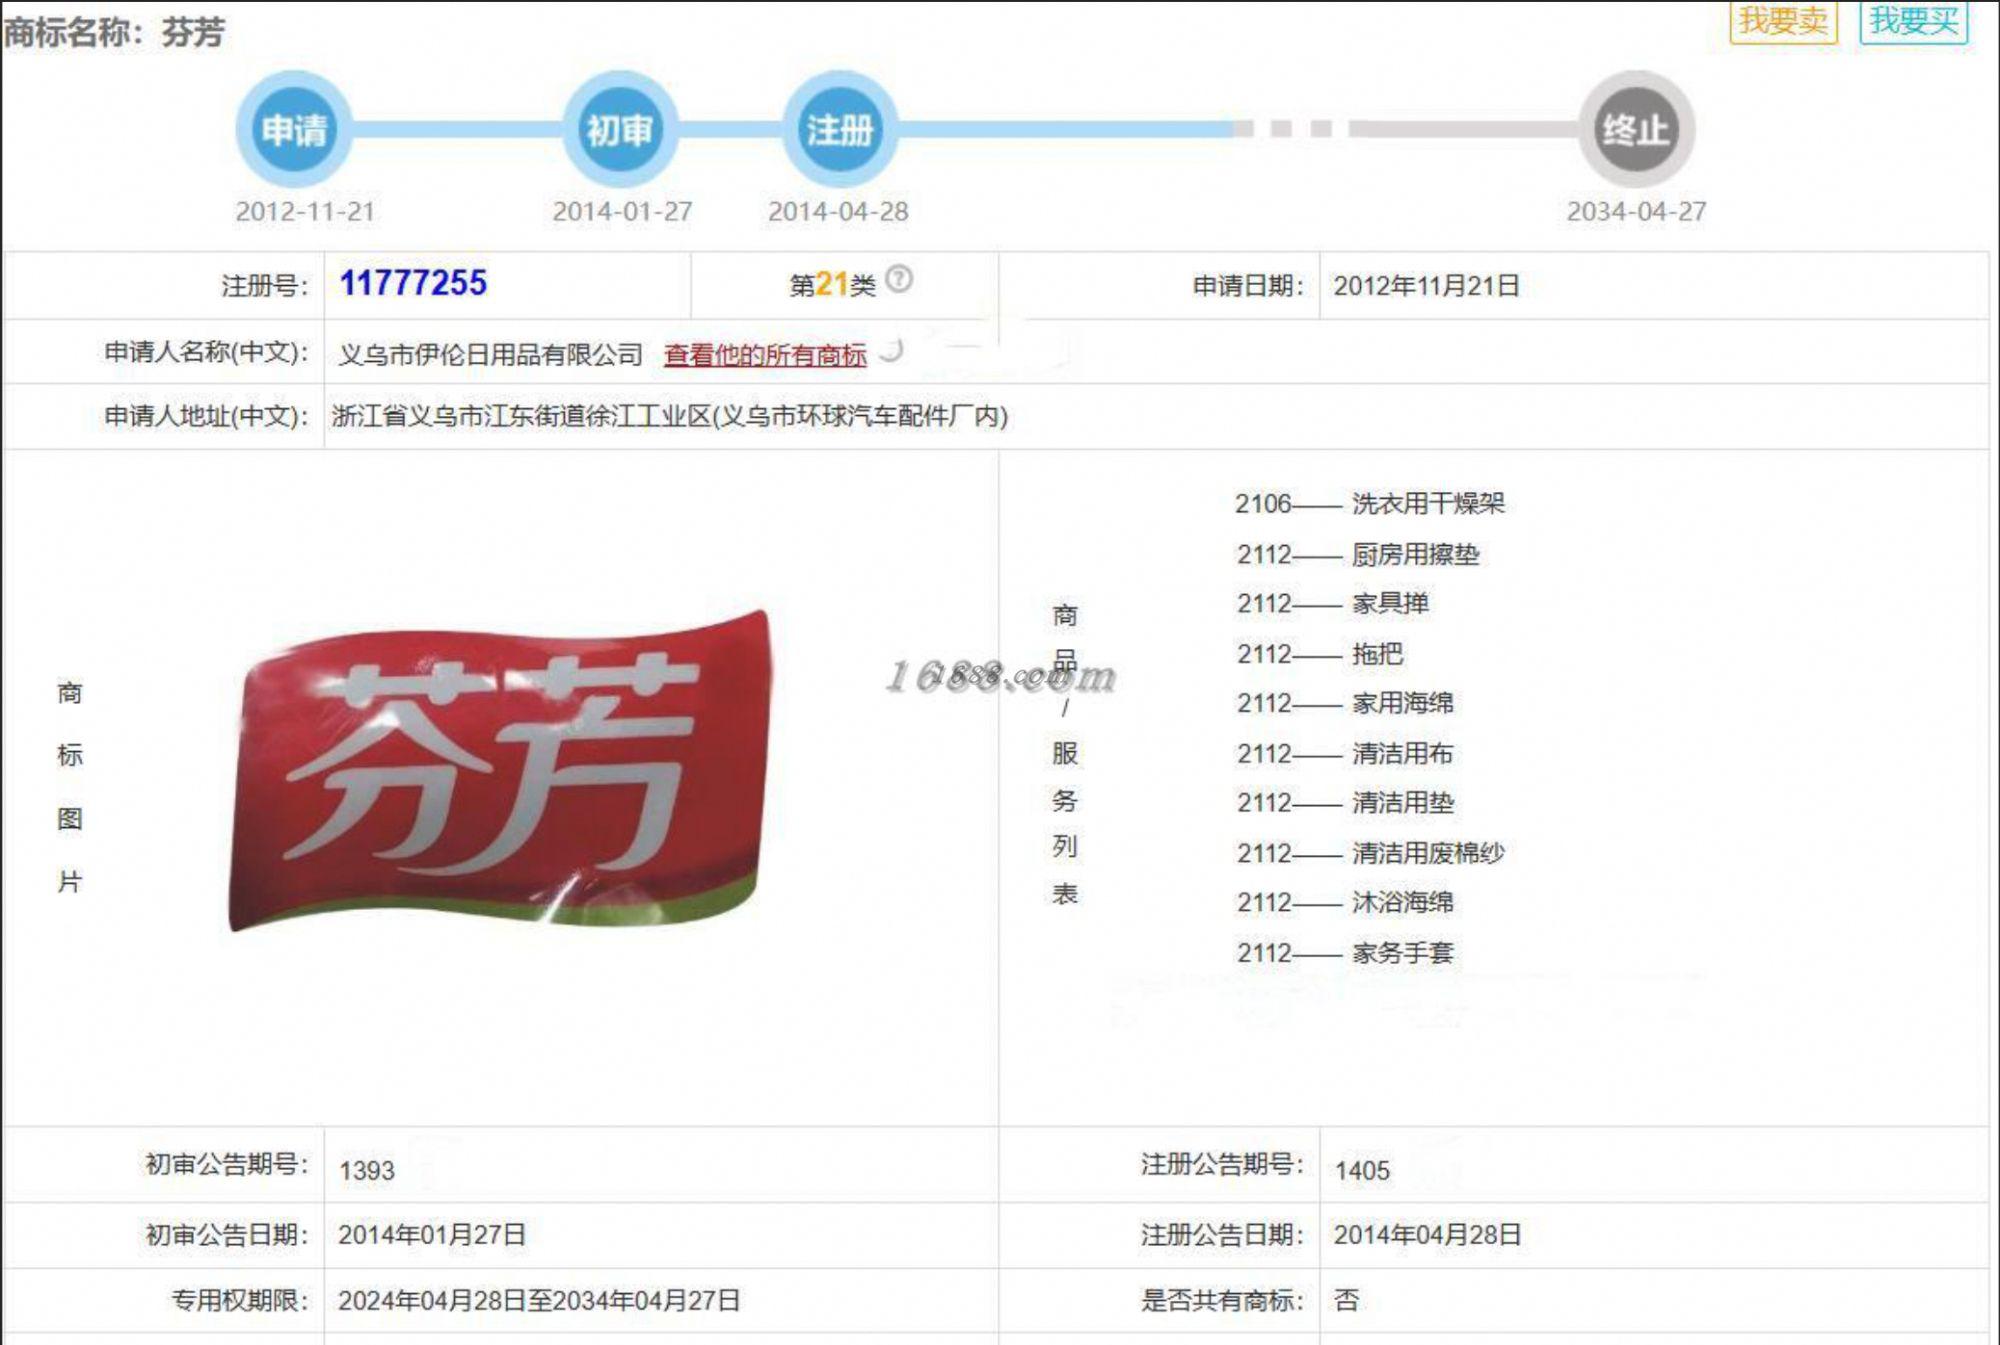
Task: Click the question mark icon beside 第21类
Action: point(899,279)
